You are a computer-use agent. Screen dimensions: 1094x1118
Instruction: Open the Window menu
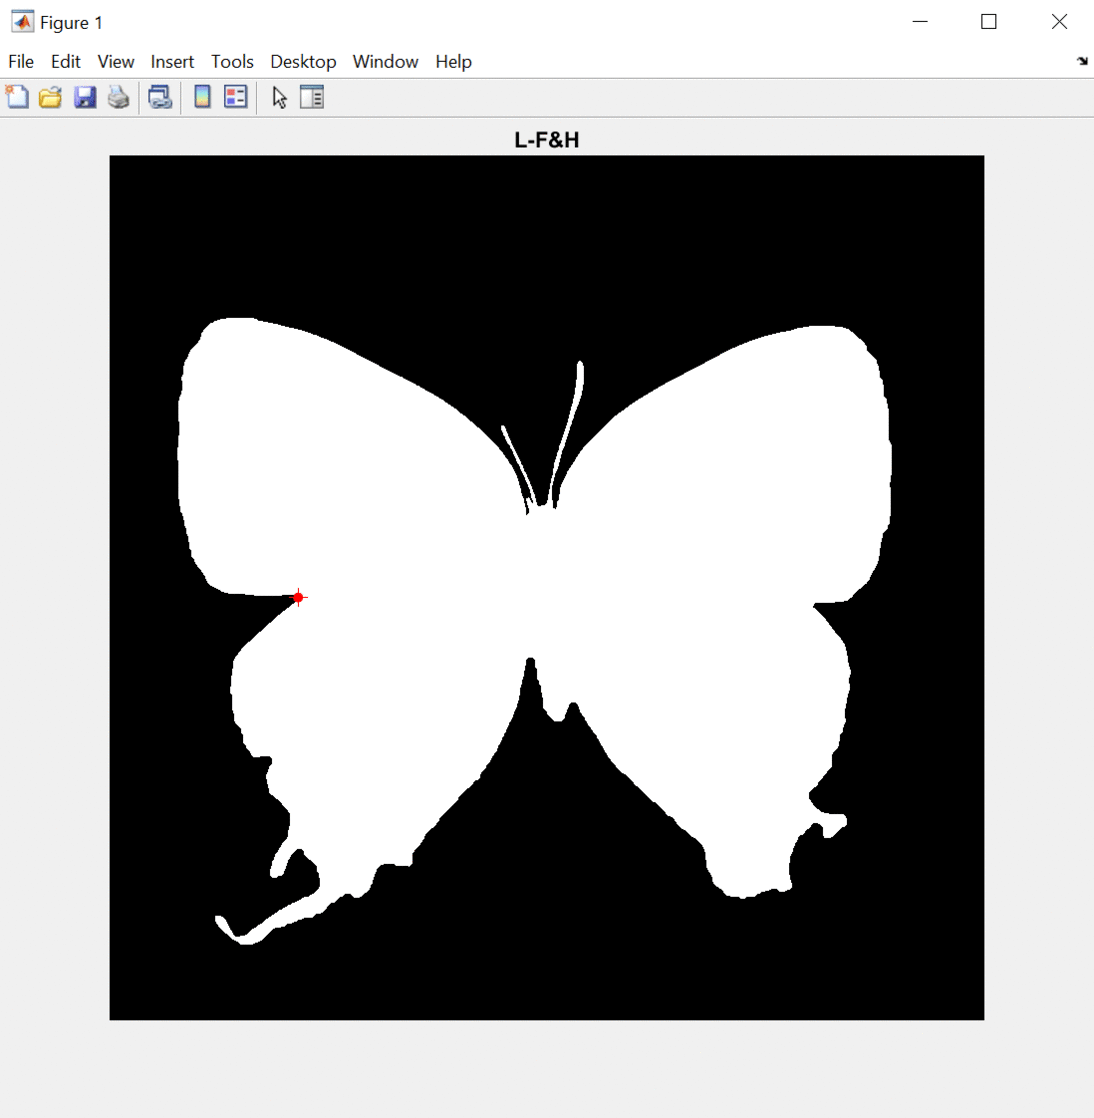click(x=385, y=62)
